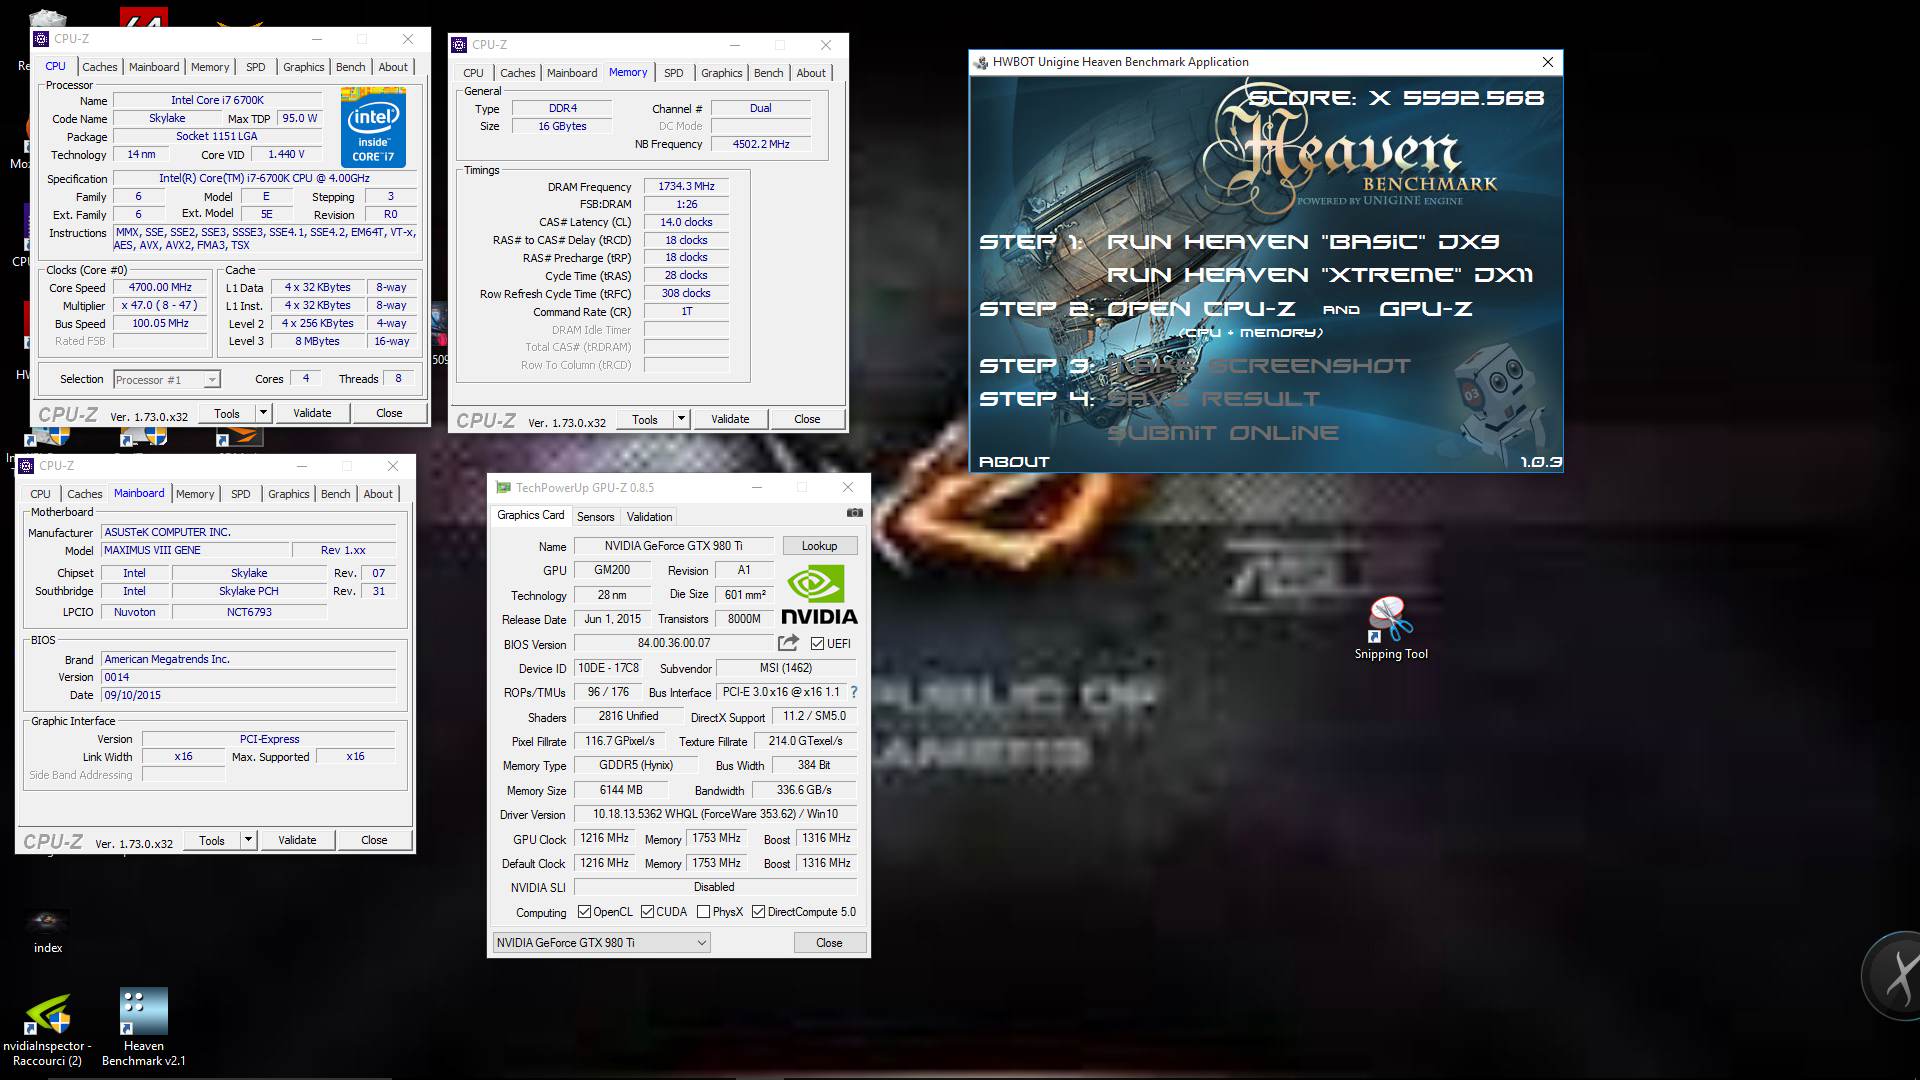Open the Sensors tab in GPU-Z
The height and width of the screenshot is (1080, 1920).
[x=595, y=517]
